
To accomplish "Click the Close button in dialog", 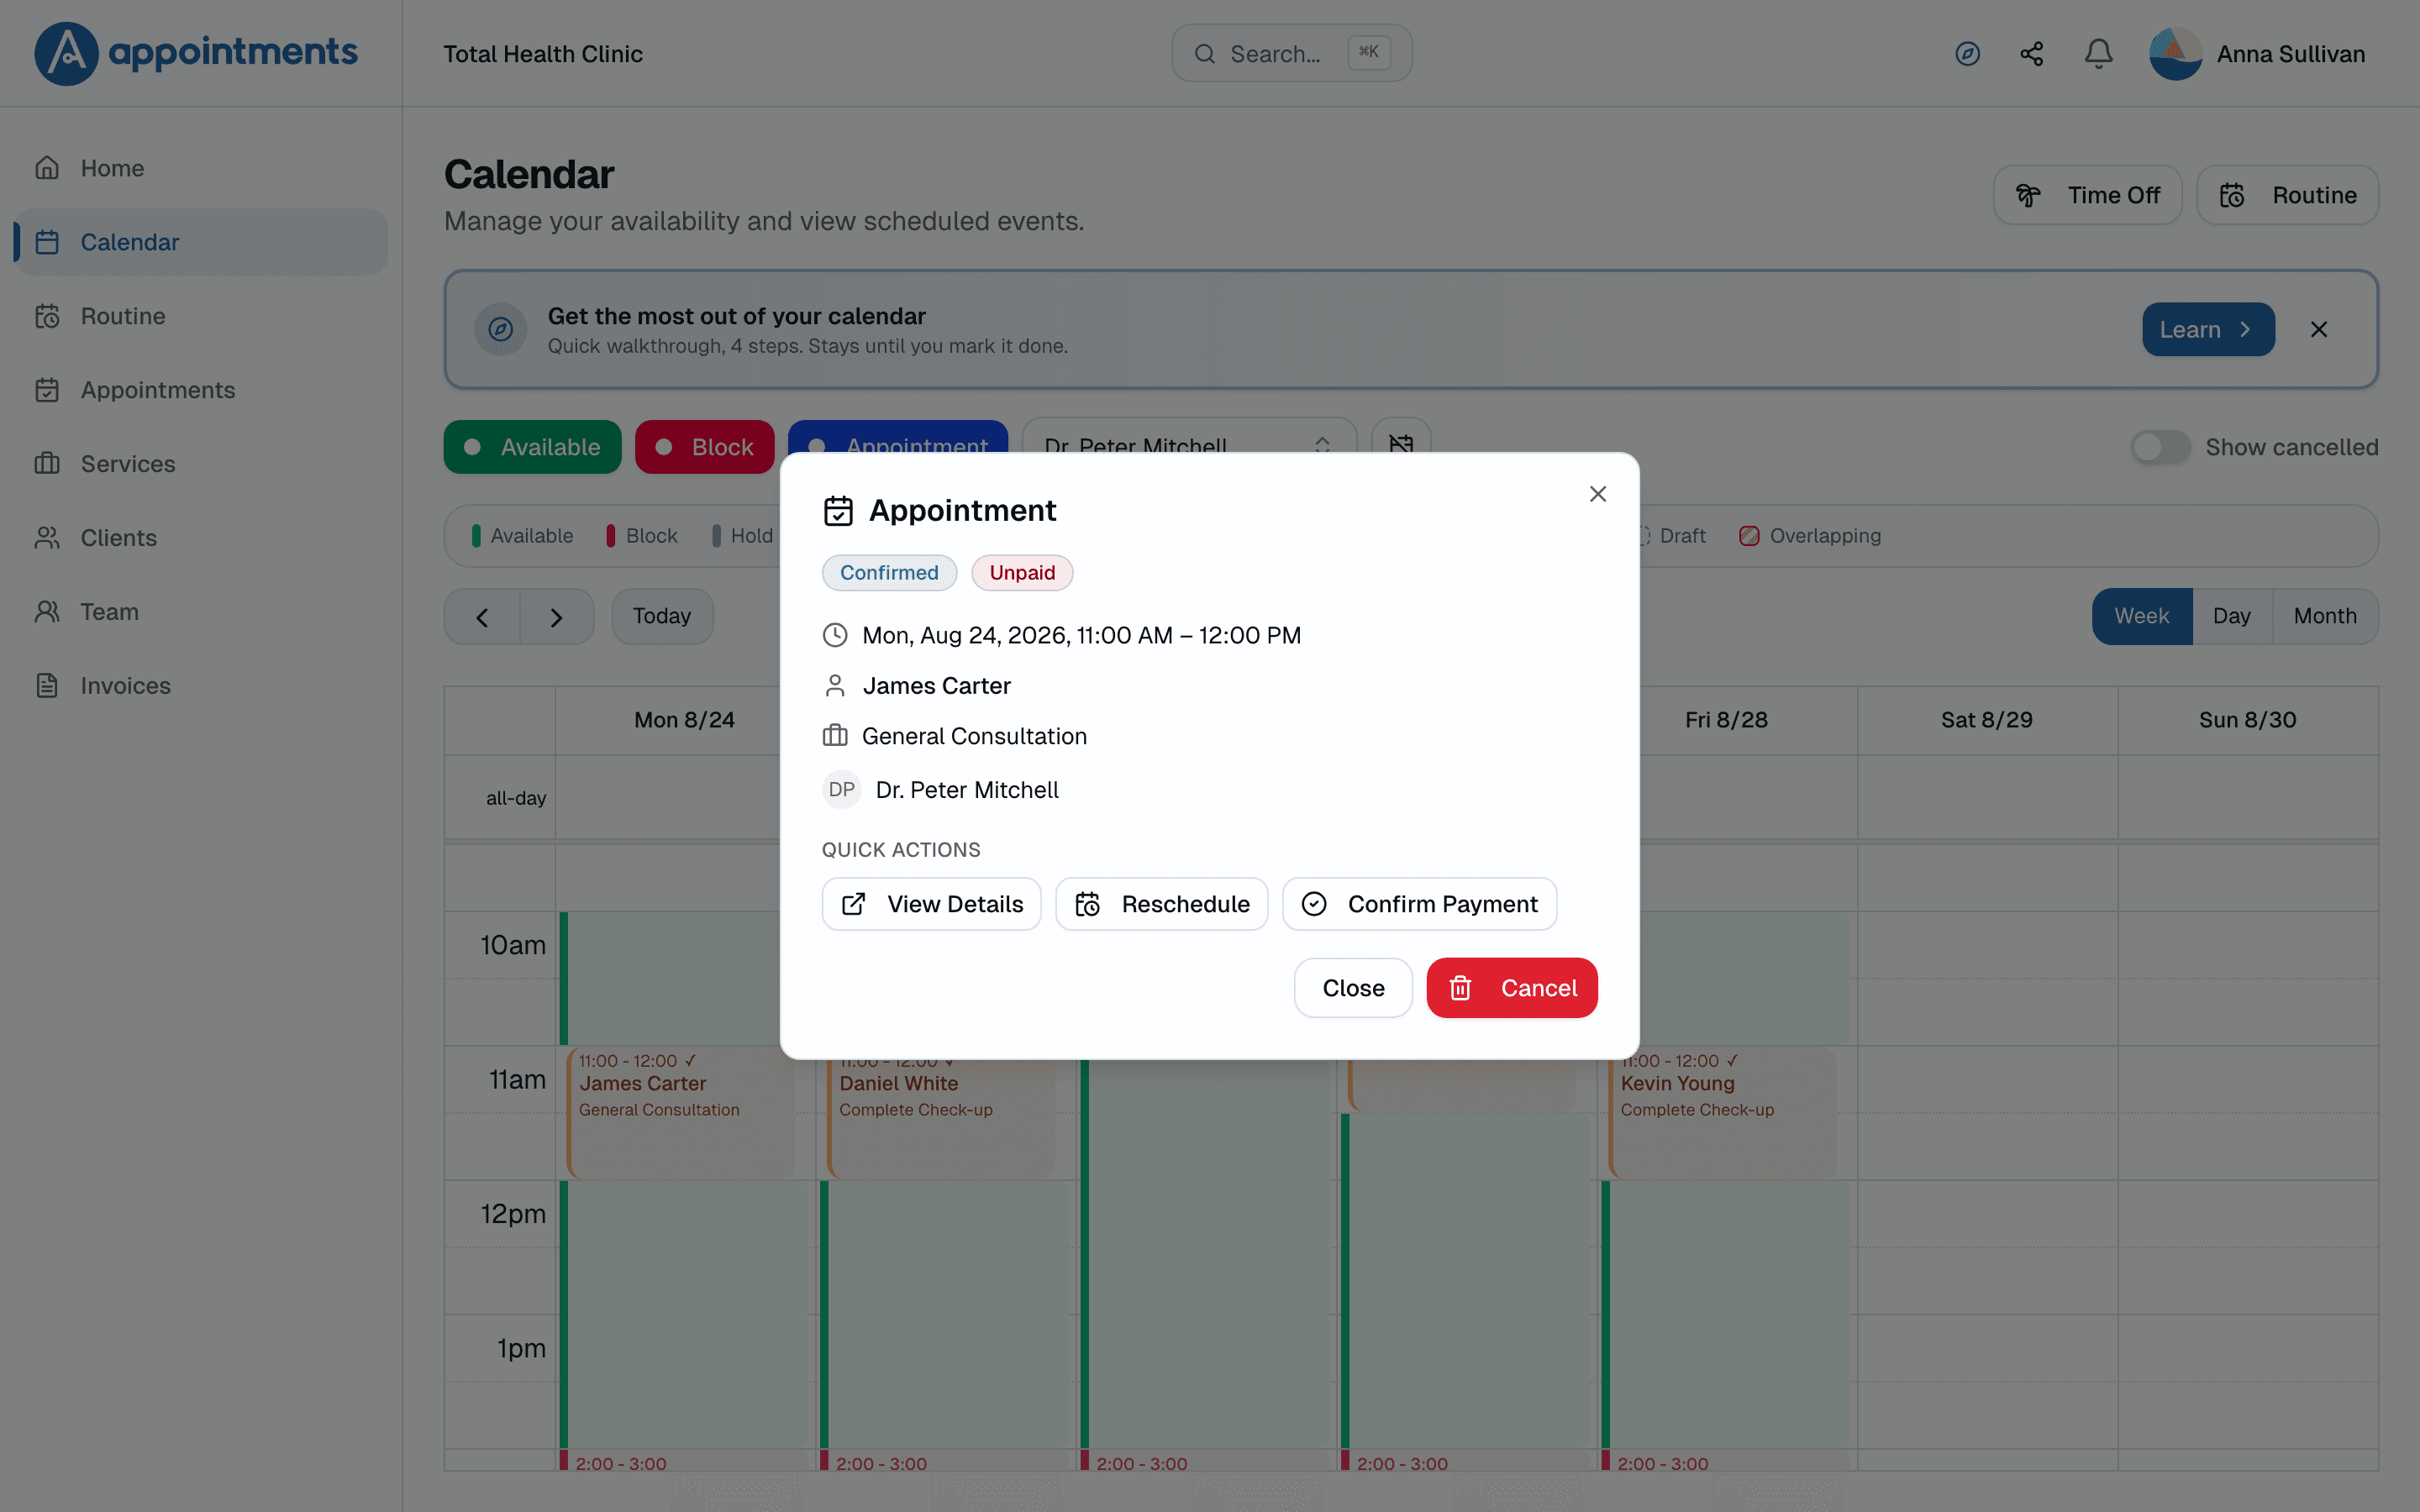I will pyautogui.click(x=1353, y=988).
